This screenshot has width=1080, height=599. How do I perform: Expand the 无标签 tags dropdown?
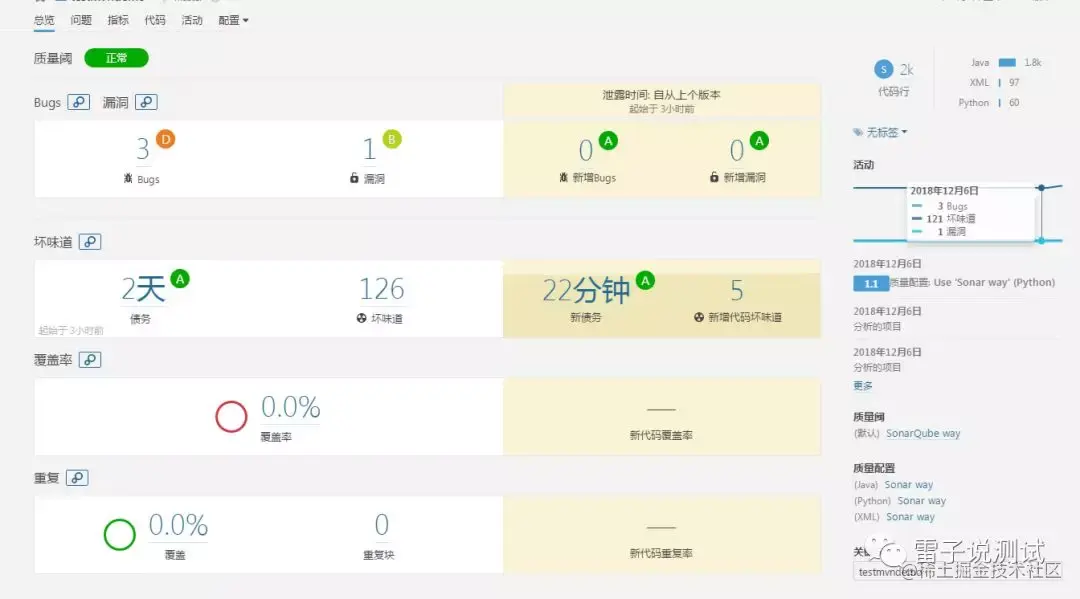click(x=881, y=132)
